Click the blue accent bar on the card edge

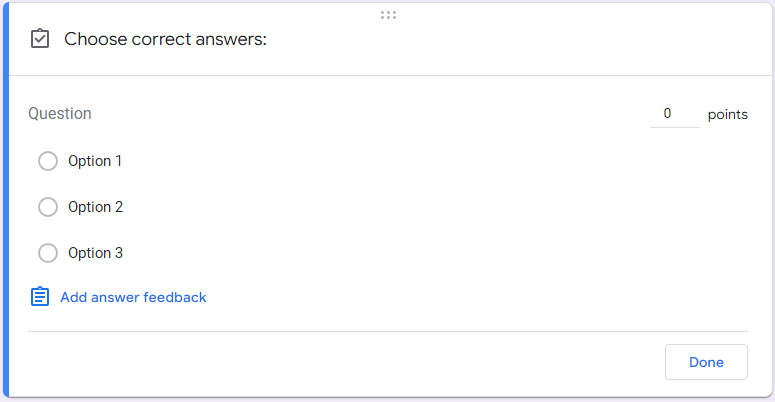coord(6,200)
